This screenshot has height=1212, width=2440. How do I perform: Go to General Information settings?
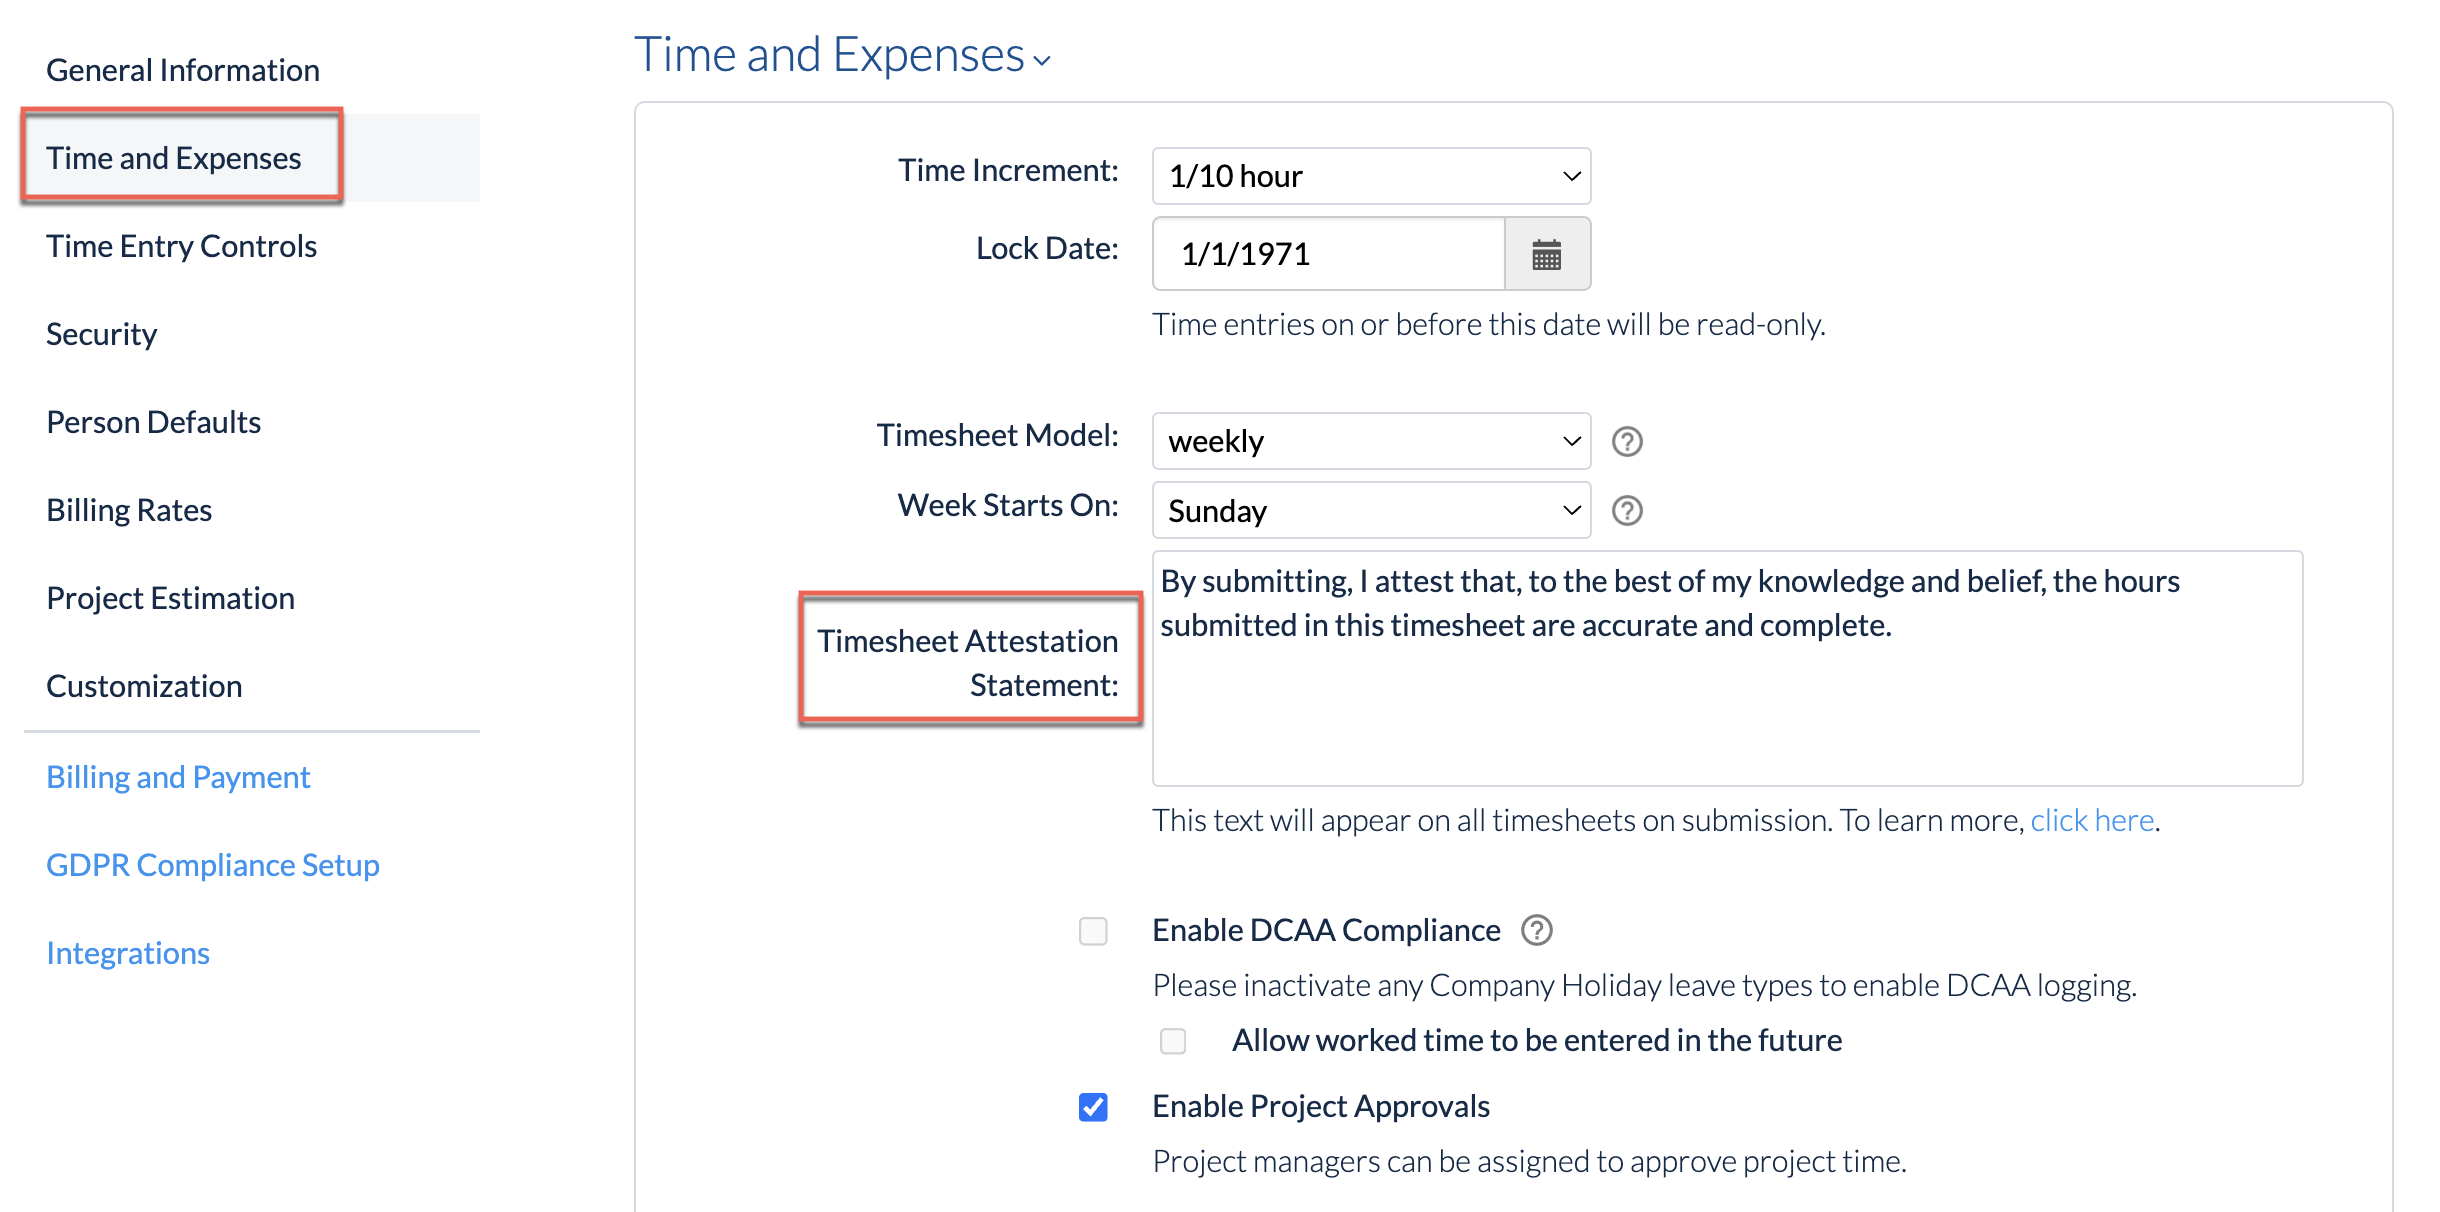[x=182, y=69]
